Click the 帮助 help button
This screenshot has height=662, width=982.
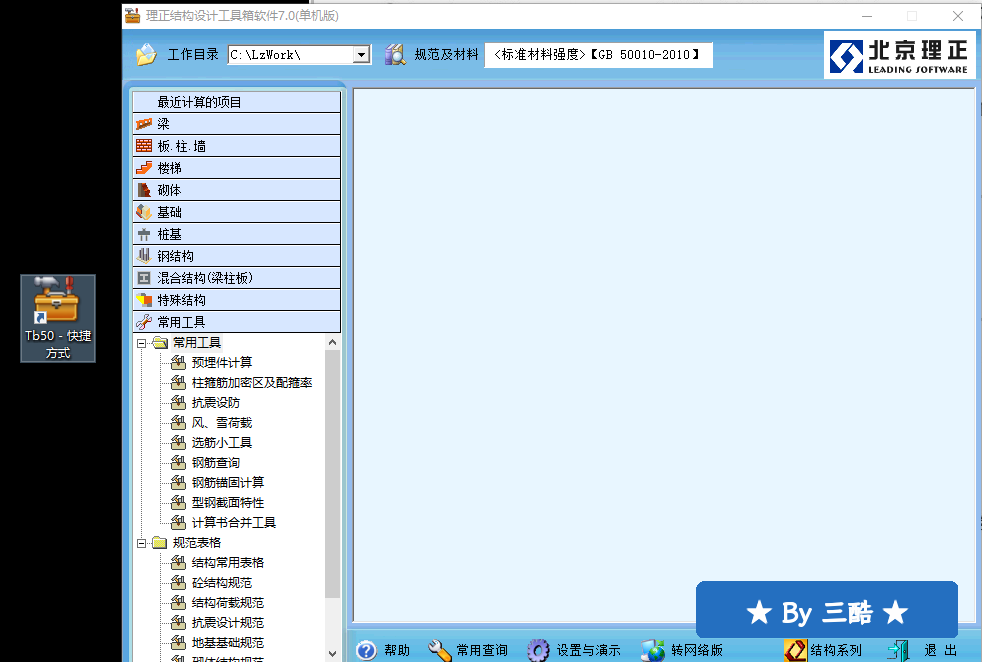point(383,651)
